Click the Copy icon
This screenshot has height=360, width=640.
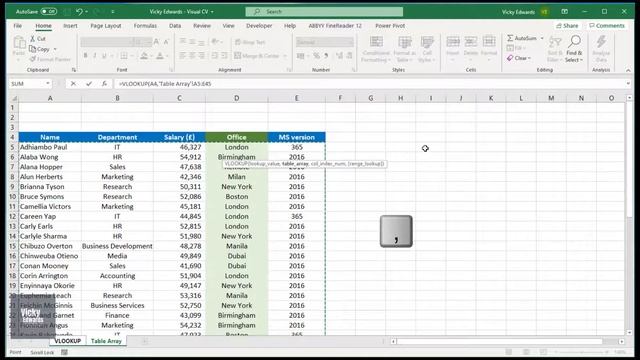click(33, 49)
